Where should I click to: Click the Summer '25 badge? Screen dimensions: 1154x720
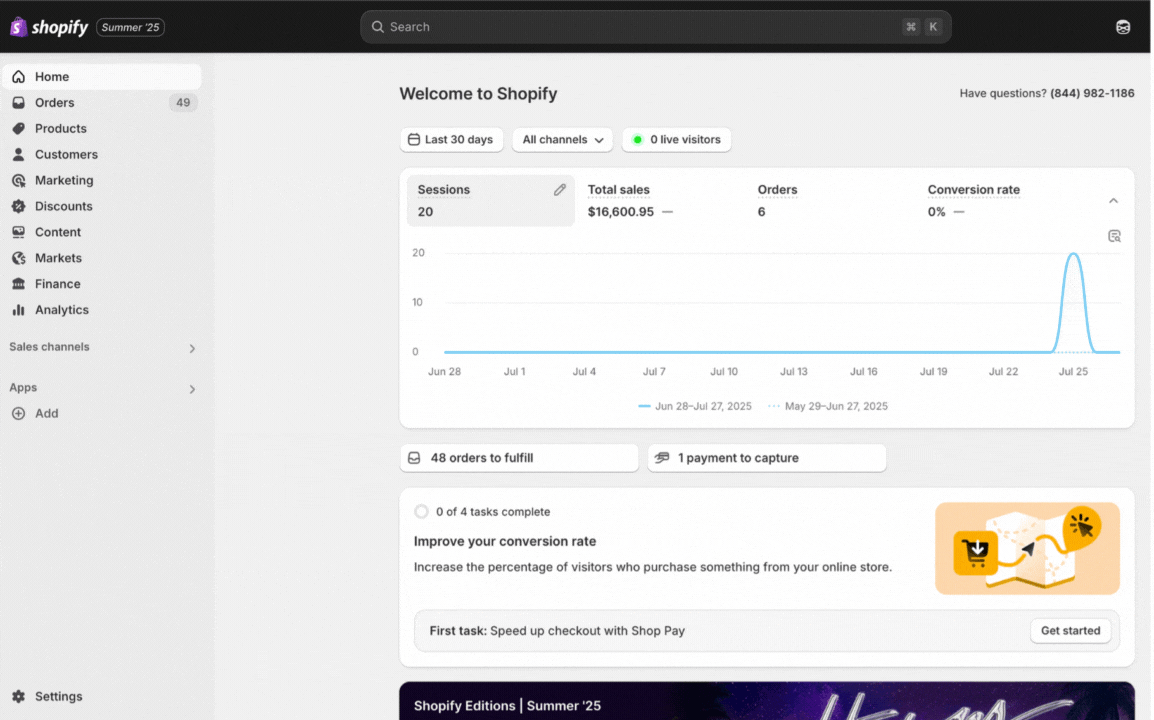[130, 27]
